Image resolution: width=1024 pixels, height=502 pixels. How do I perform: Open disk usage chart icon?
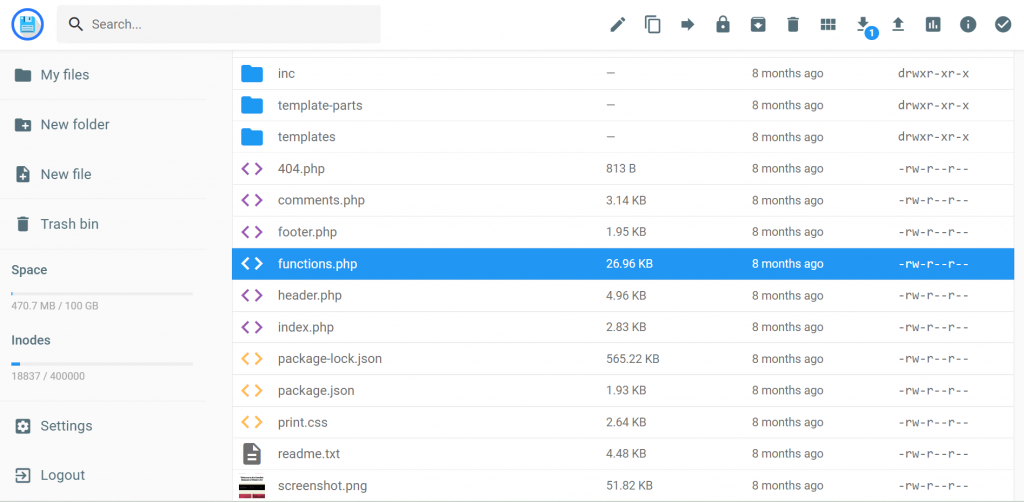click(x=933, y=25)
